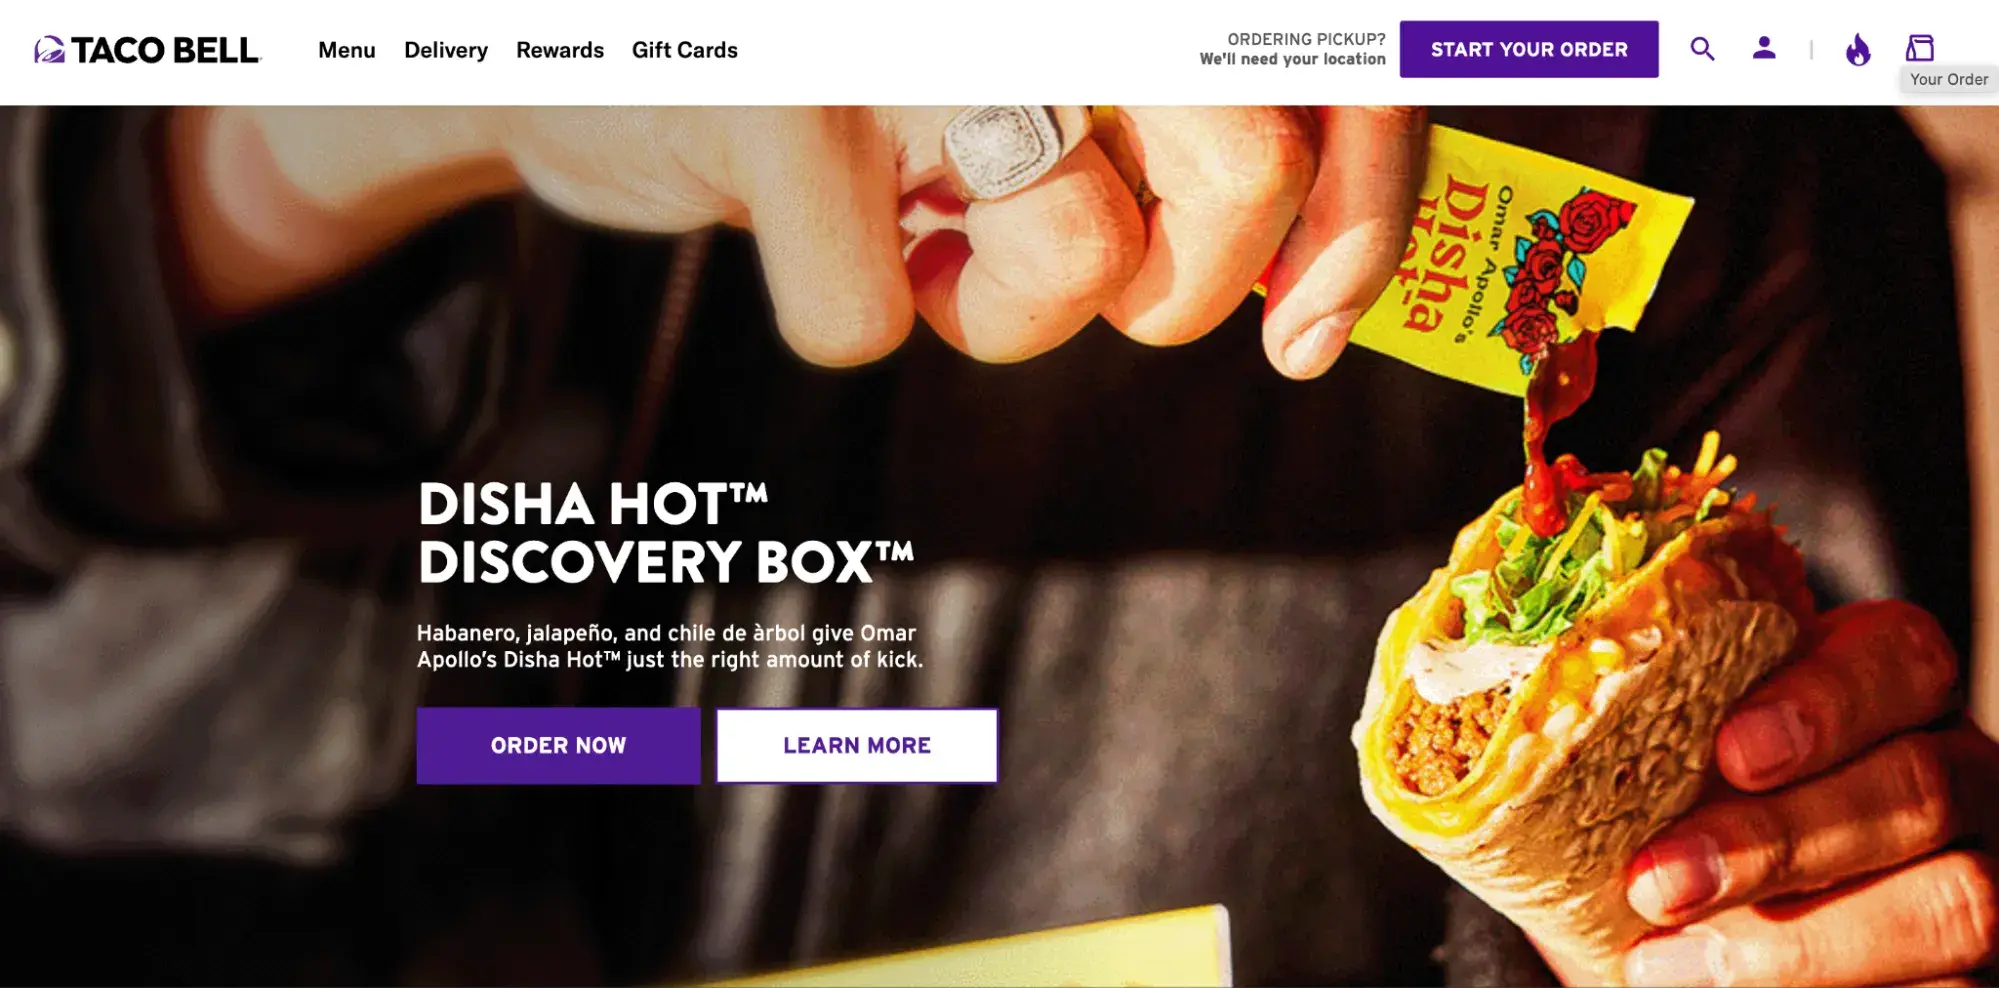This screenshot has height=988, width=1999.
Task: Open the Menu navigation item
Action: point(347,50)
